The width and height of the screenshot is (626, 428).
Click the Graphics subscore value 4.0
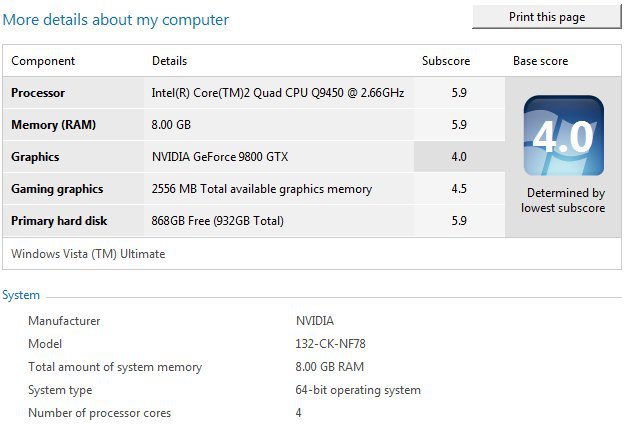click(459, 157)
